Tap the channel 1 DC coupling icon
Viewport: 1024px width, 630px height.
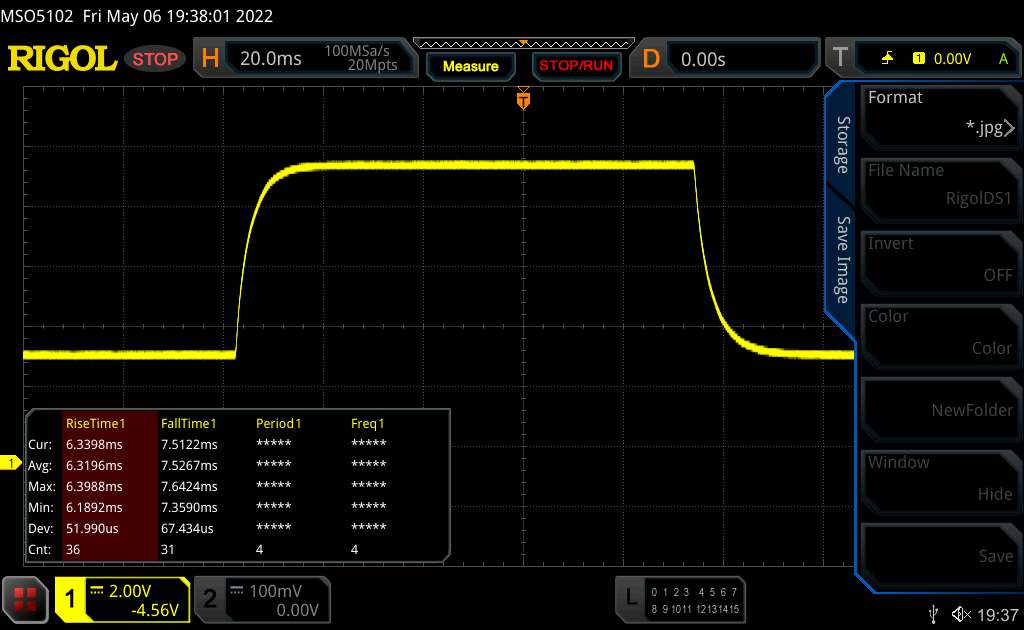[x=97, y=590]
